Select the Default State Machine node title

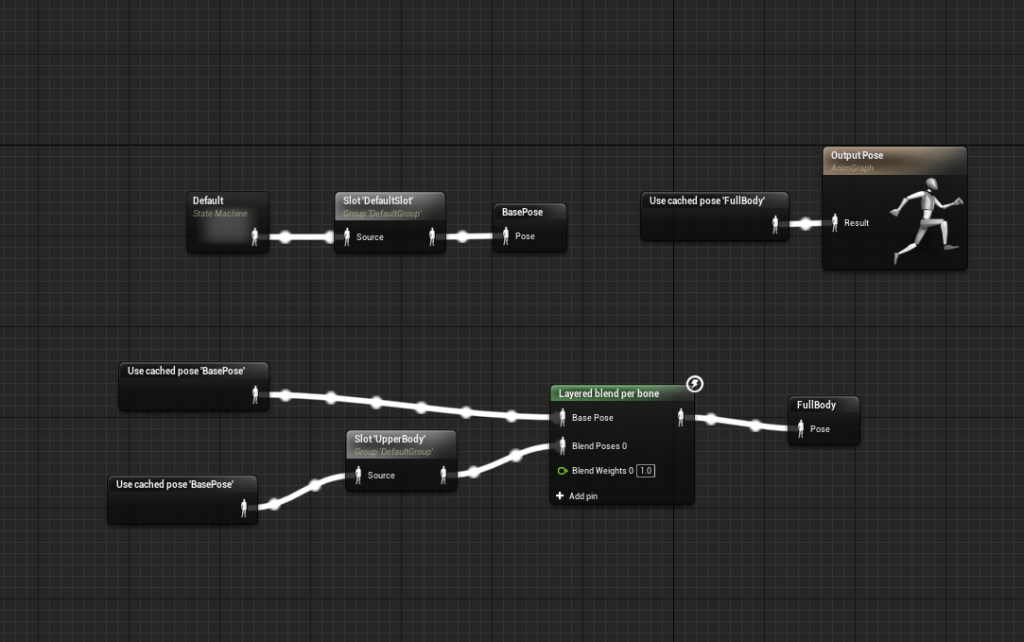click(x=209, y=201)
